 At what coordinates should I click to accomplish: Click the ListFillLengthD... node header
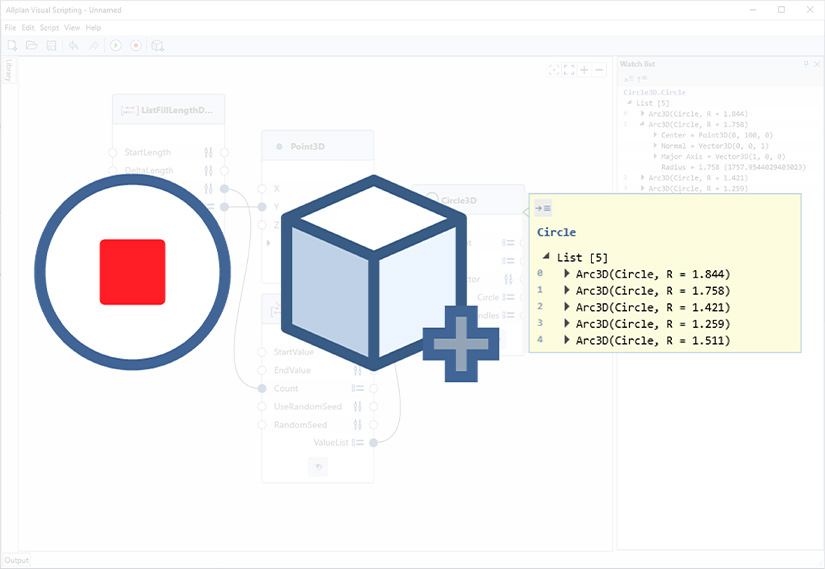click(x=169, y=109)
